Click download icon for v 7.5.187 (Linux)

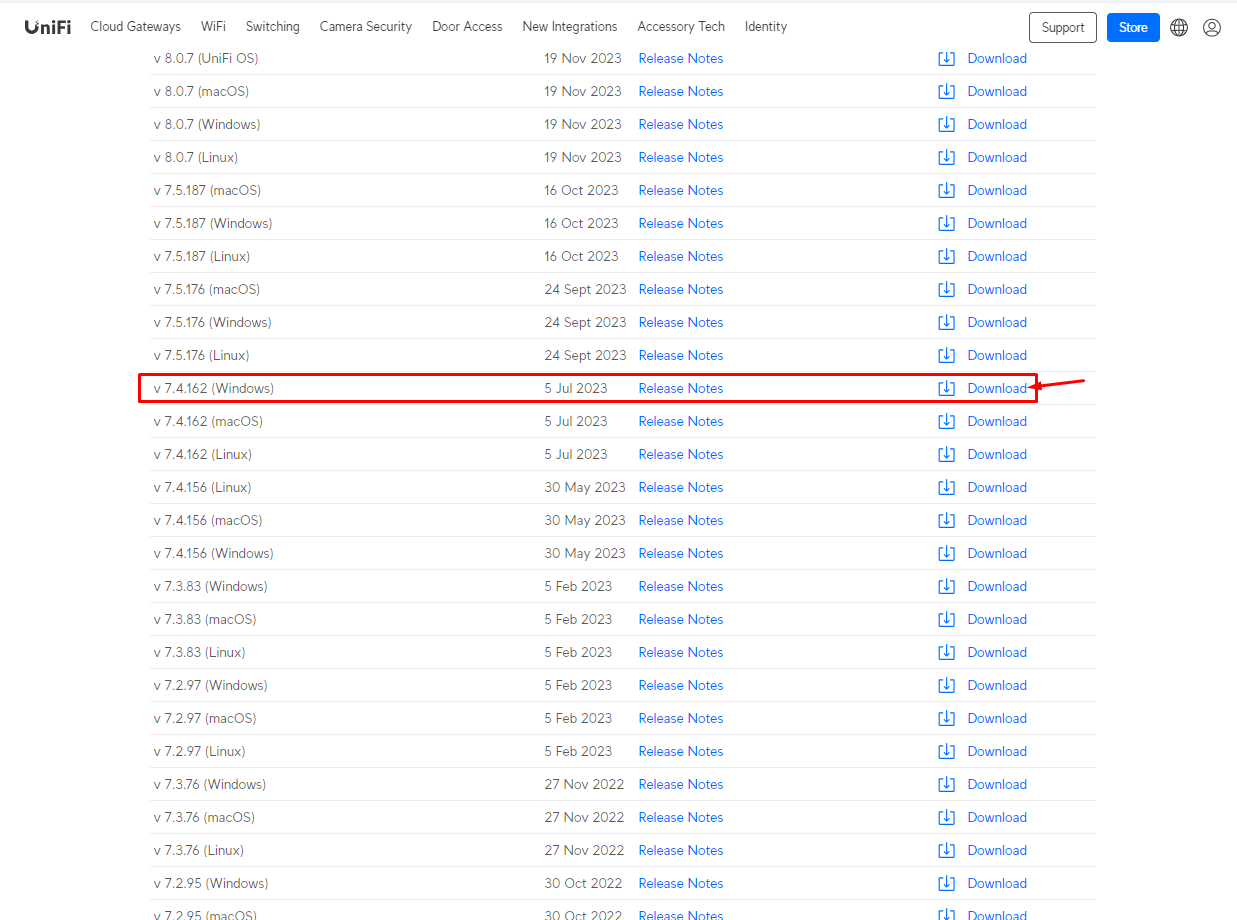[946, 256]
